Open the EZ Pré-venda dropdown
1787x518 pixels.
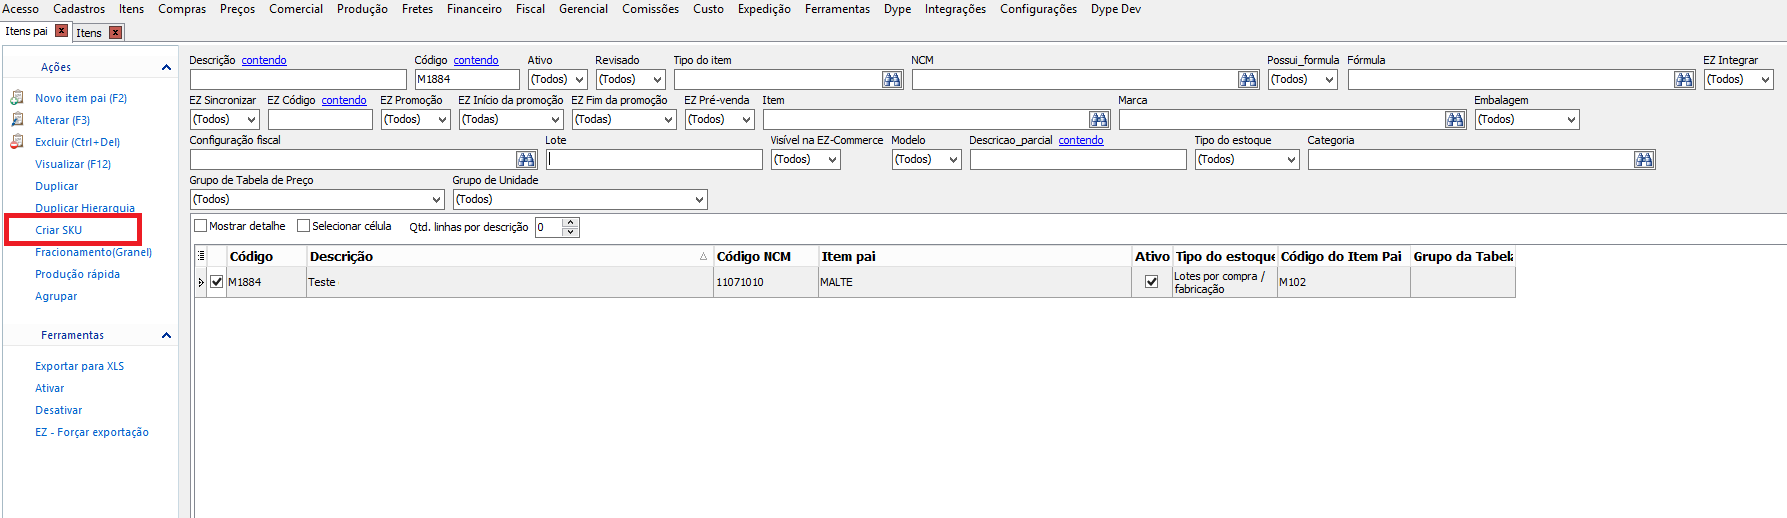[720, 119]
